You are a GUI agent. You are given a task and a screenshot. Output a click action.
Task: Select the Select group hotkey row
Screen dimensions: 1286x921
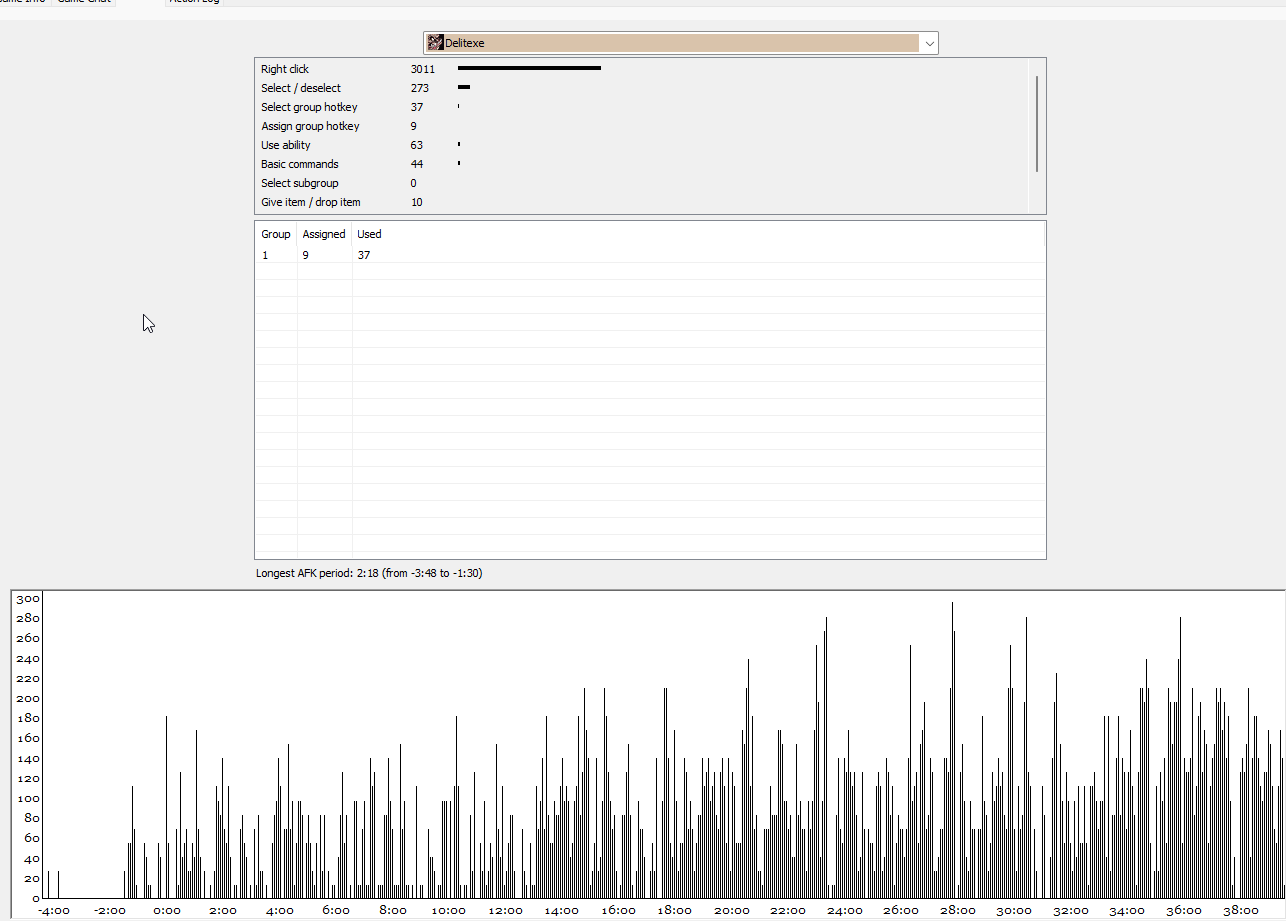(x=641, y=107)
